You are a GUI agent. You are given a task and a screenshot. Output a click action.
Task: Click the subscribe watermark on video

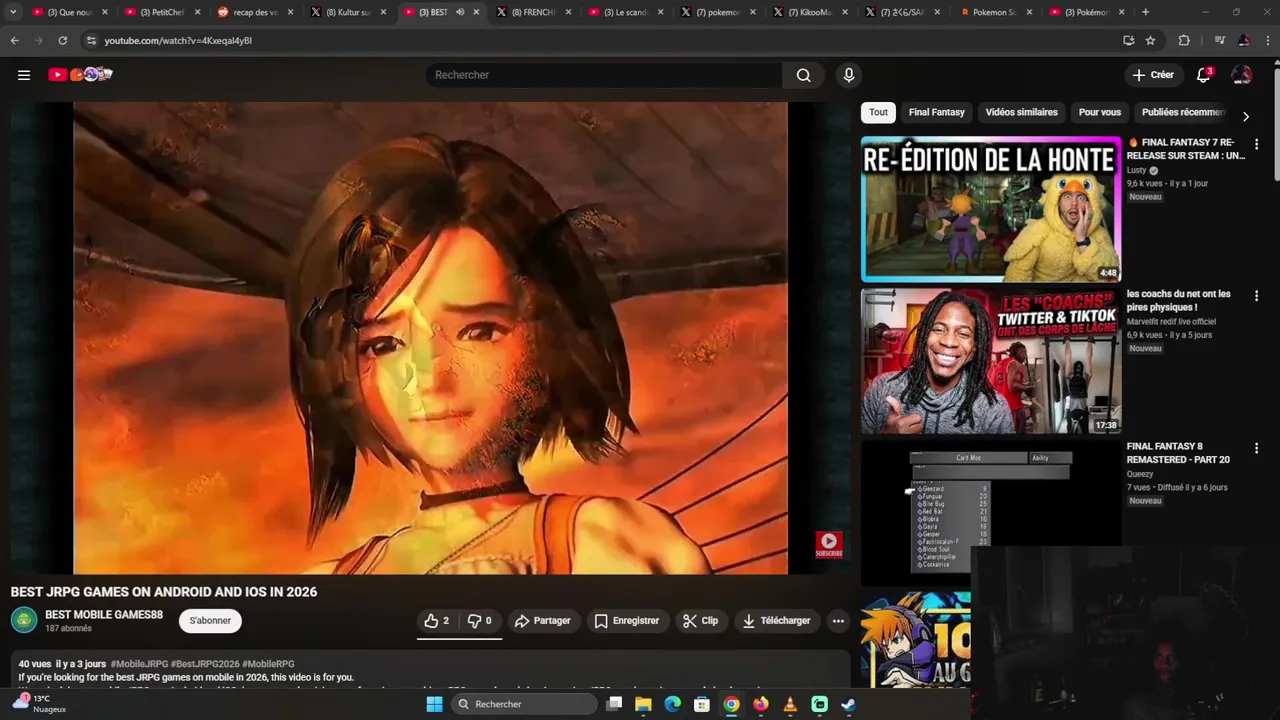(828, 544)
